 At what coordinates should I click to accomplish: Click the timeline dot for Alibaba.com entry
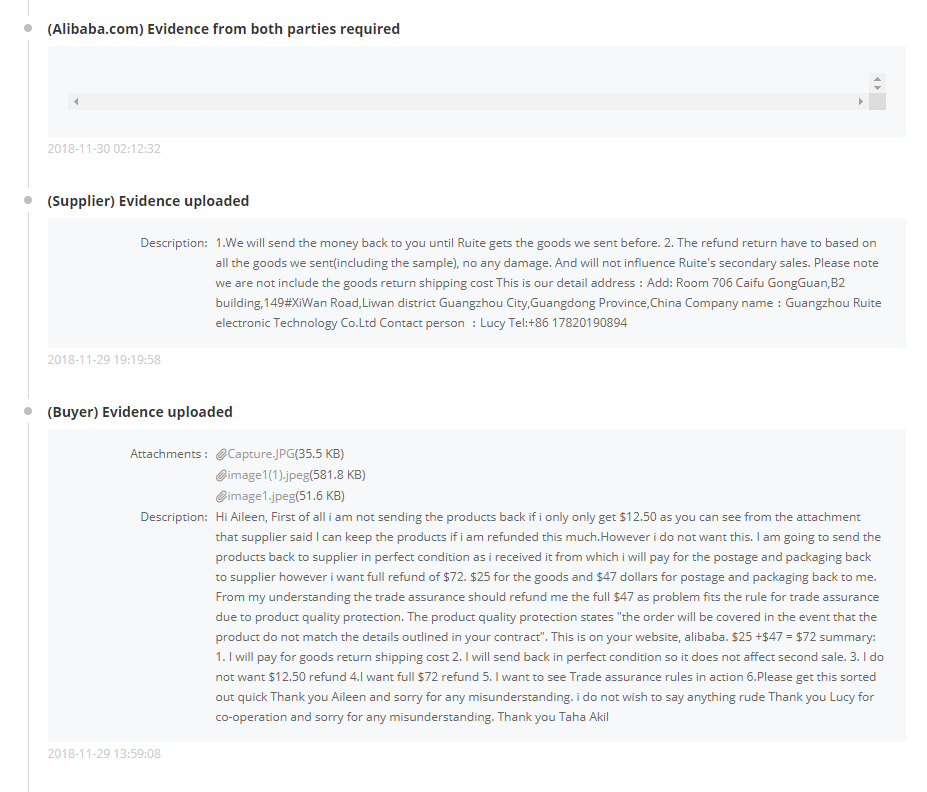click(x=29, y=29)
